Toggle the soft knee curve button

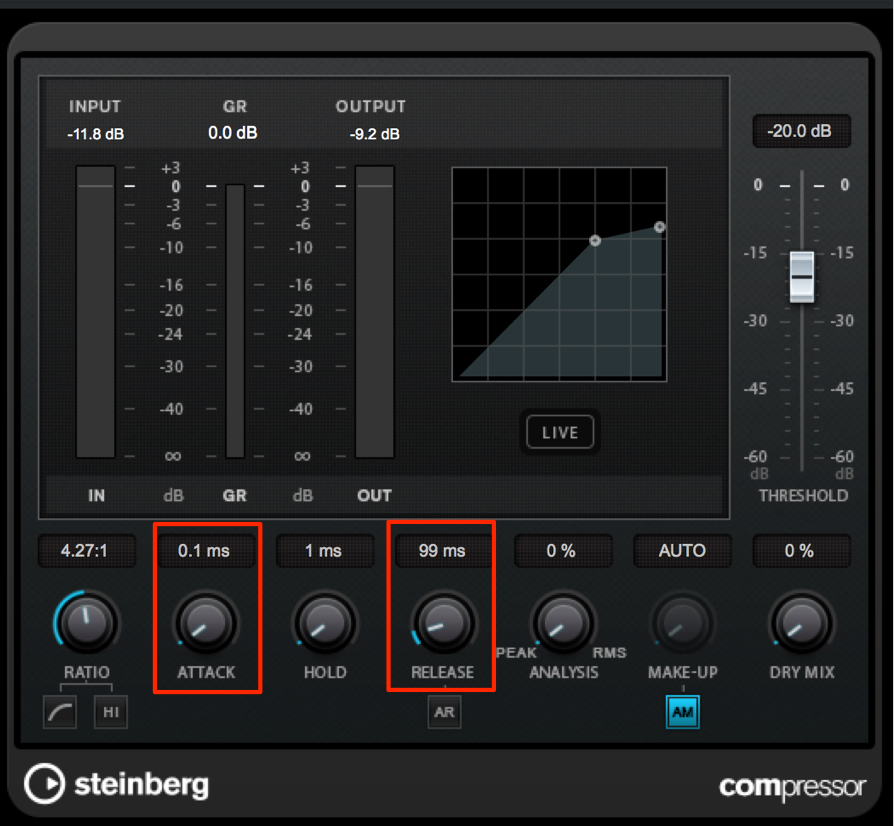tap(60, 712)
